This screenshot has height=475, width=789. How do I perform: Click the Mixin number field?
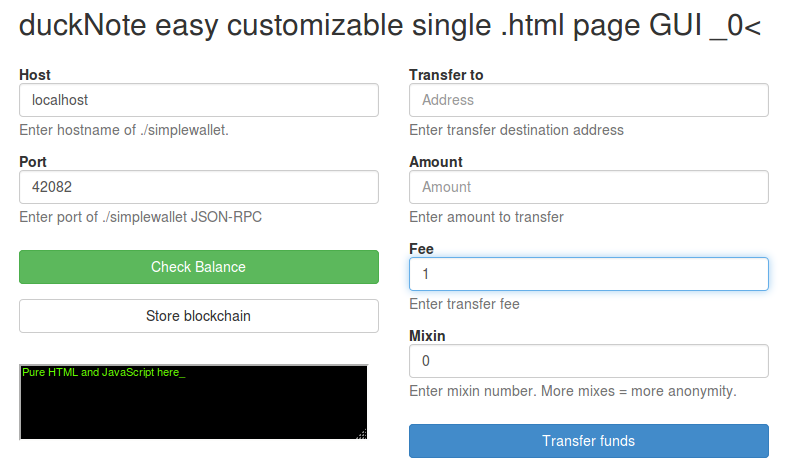tap(589, 361)
